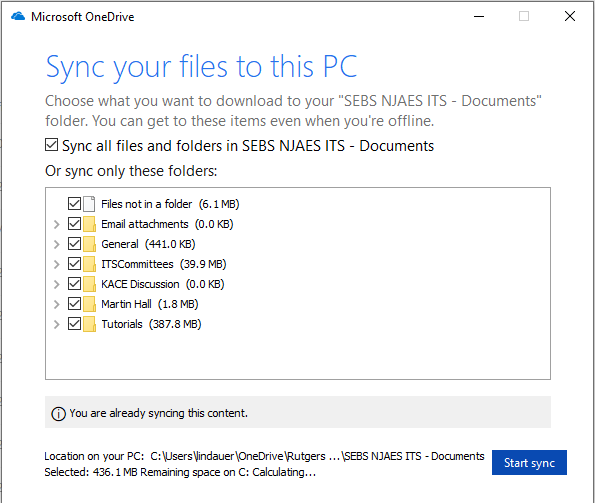
Task: Select the 'Files not in a folder (6.1 MB)' row text
Action: (170, 204)
